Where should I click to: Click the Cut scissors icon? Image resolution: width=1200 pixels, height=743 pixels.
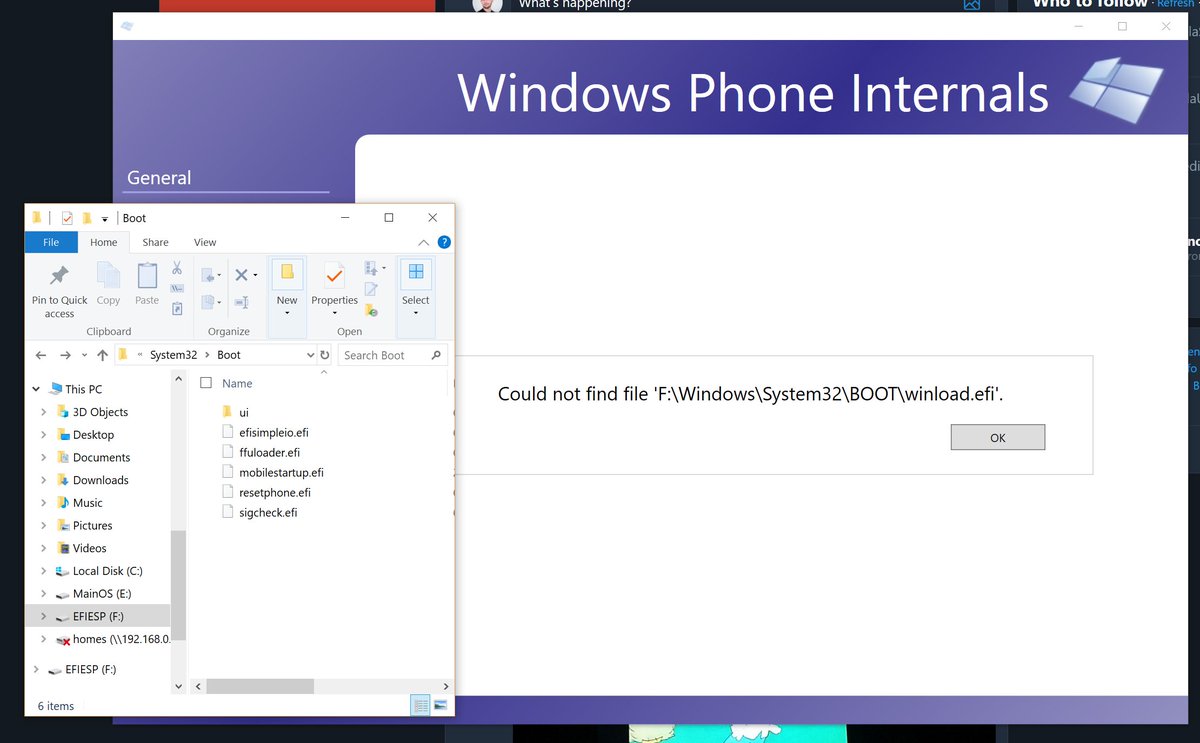177,268
